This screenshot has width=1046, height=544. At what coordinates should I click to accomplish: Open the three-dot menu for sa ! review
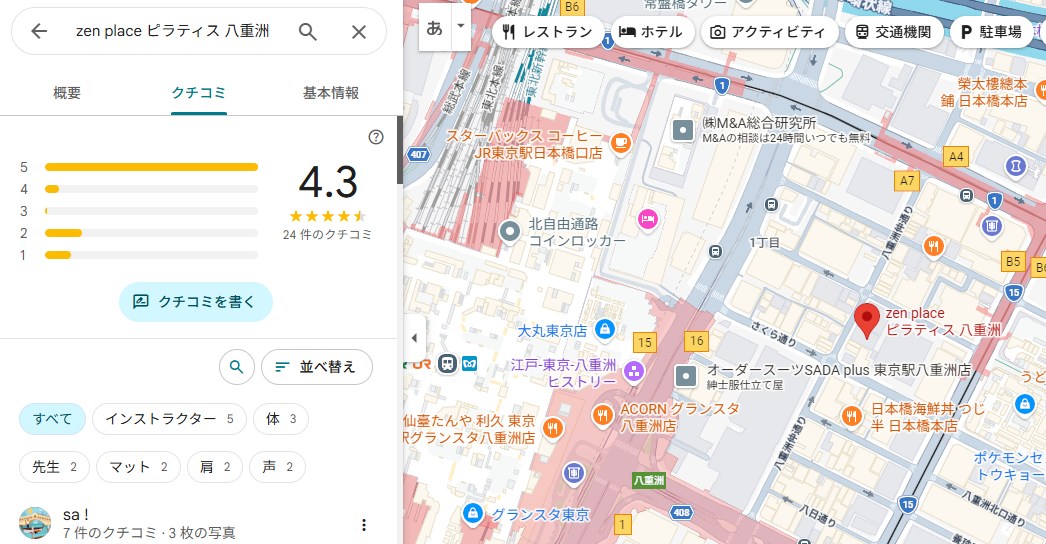[364, 525]
